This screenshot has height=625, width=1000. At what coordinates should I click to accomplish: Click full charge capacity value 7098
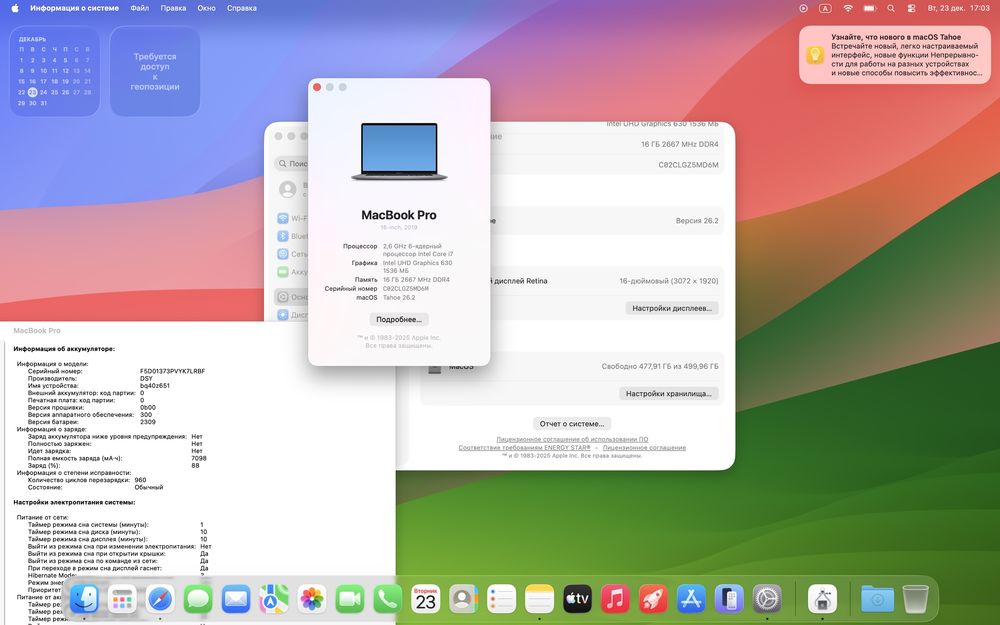click(x=199, y=458)
